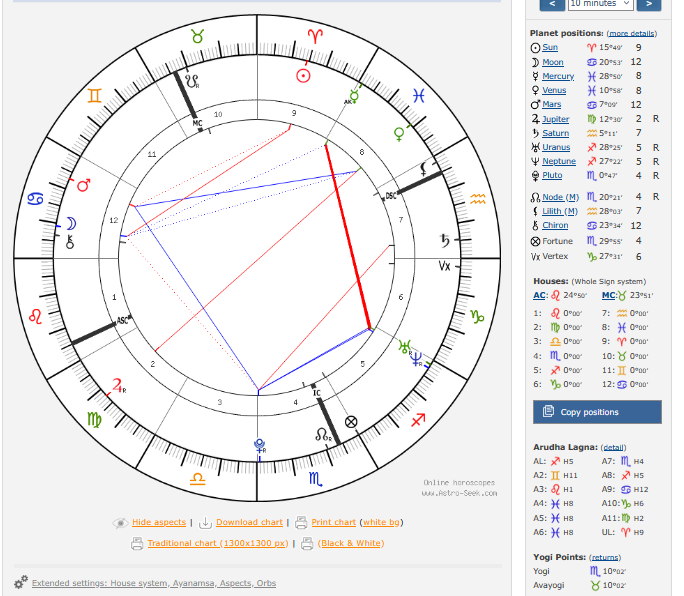Click the Download chart link
684x596 pixels.
click(250, 522)
